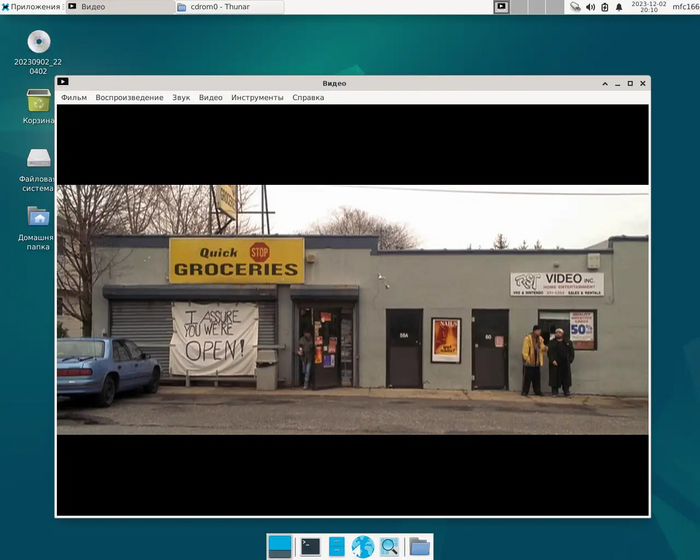Viewport: 700px width, 560px height.
Task: Select the Домашняя папка desktop icon
Action: click(x=38, y=228)
